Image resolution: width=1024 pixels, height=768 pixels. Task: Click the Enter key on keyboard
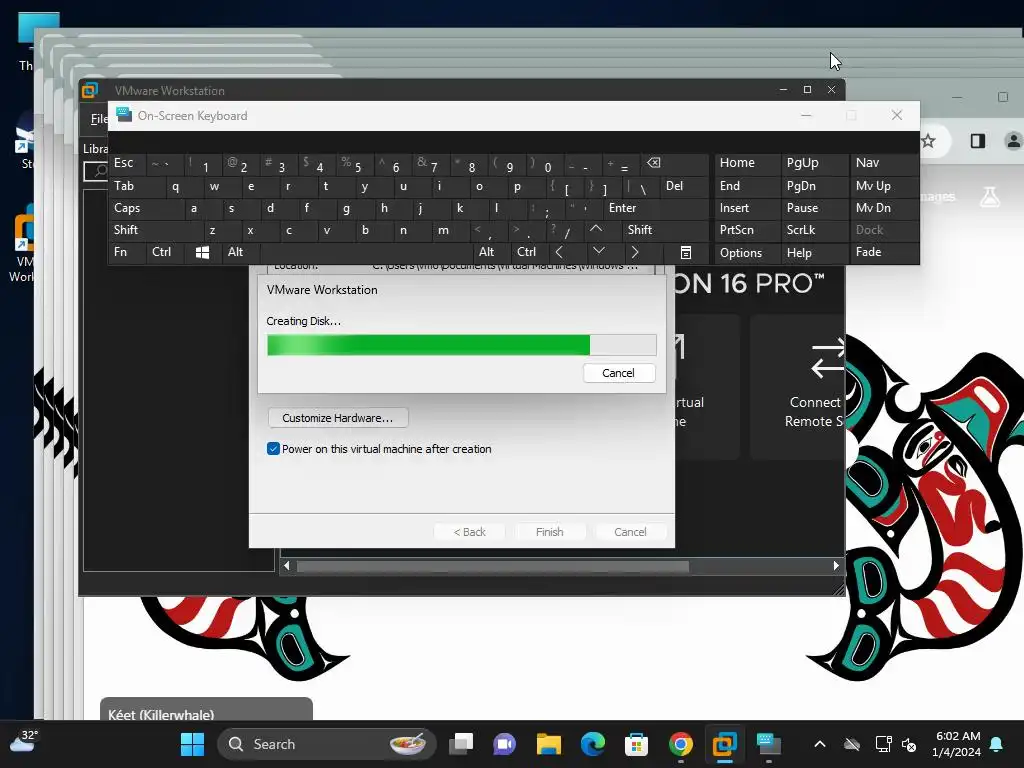pyautogui.click(x=656, y=208)
